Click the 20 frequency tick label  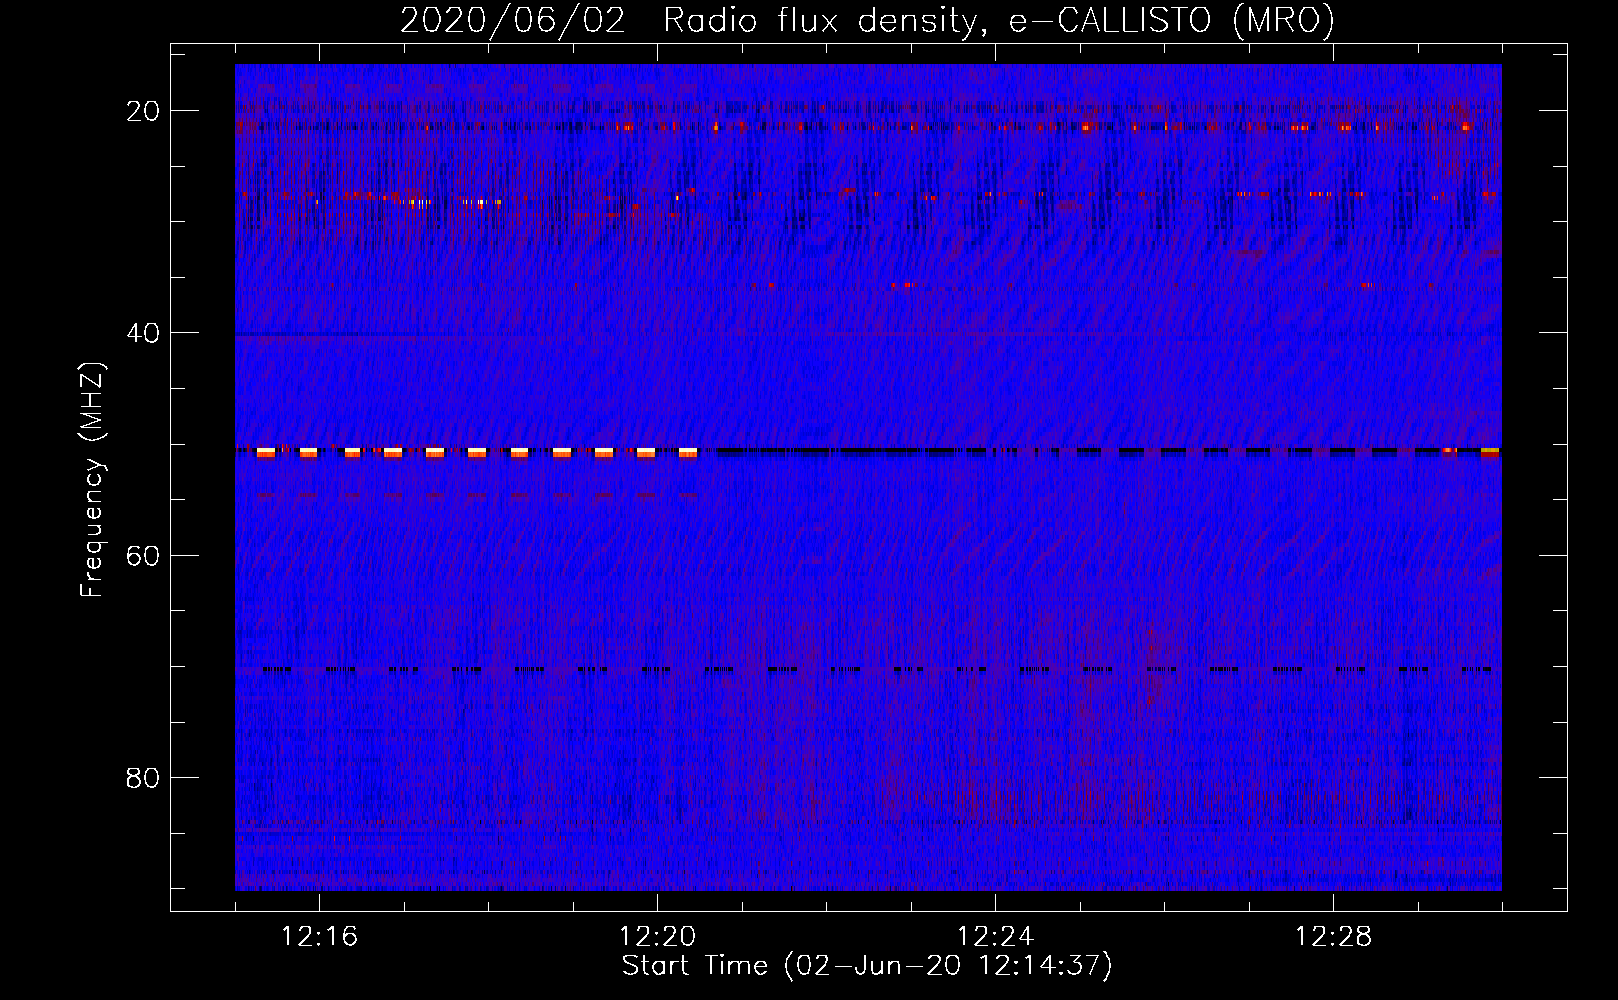click(143, 111)
